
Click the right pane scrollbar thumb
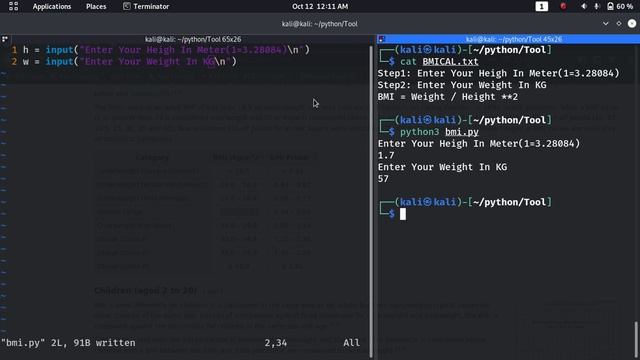(636, 340)
